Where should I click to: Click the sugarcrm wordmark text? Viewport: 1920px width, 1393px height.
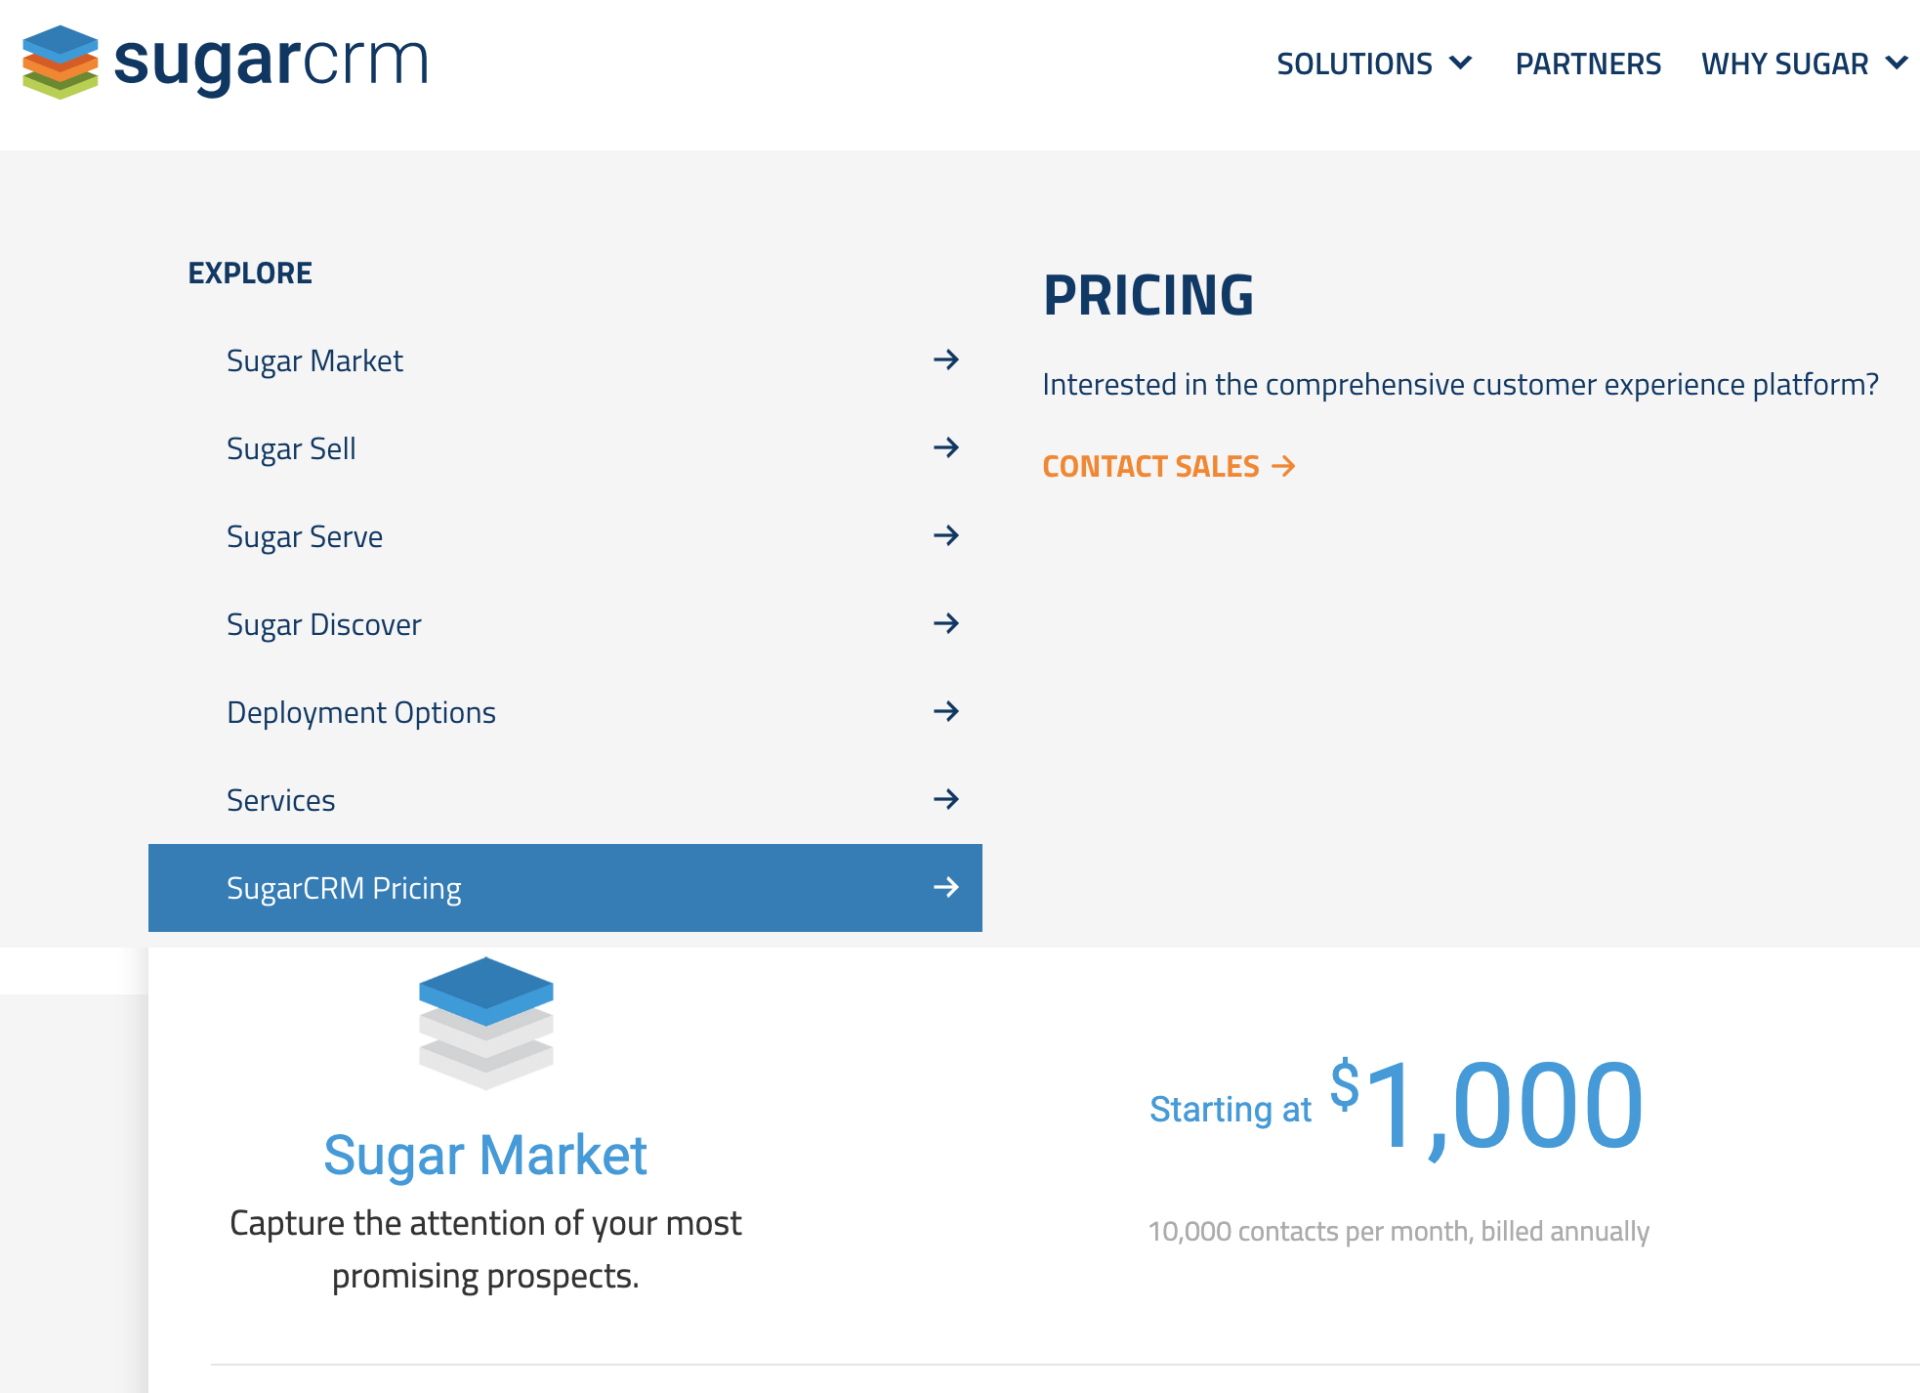pyautogui.click(x=271, y=62)
